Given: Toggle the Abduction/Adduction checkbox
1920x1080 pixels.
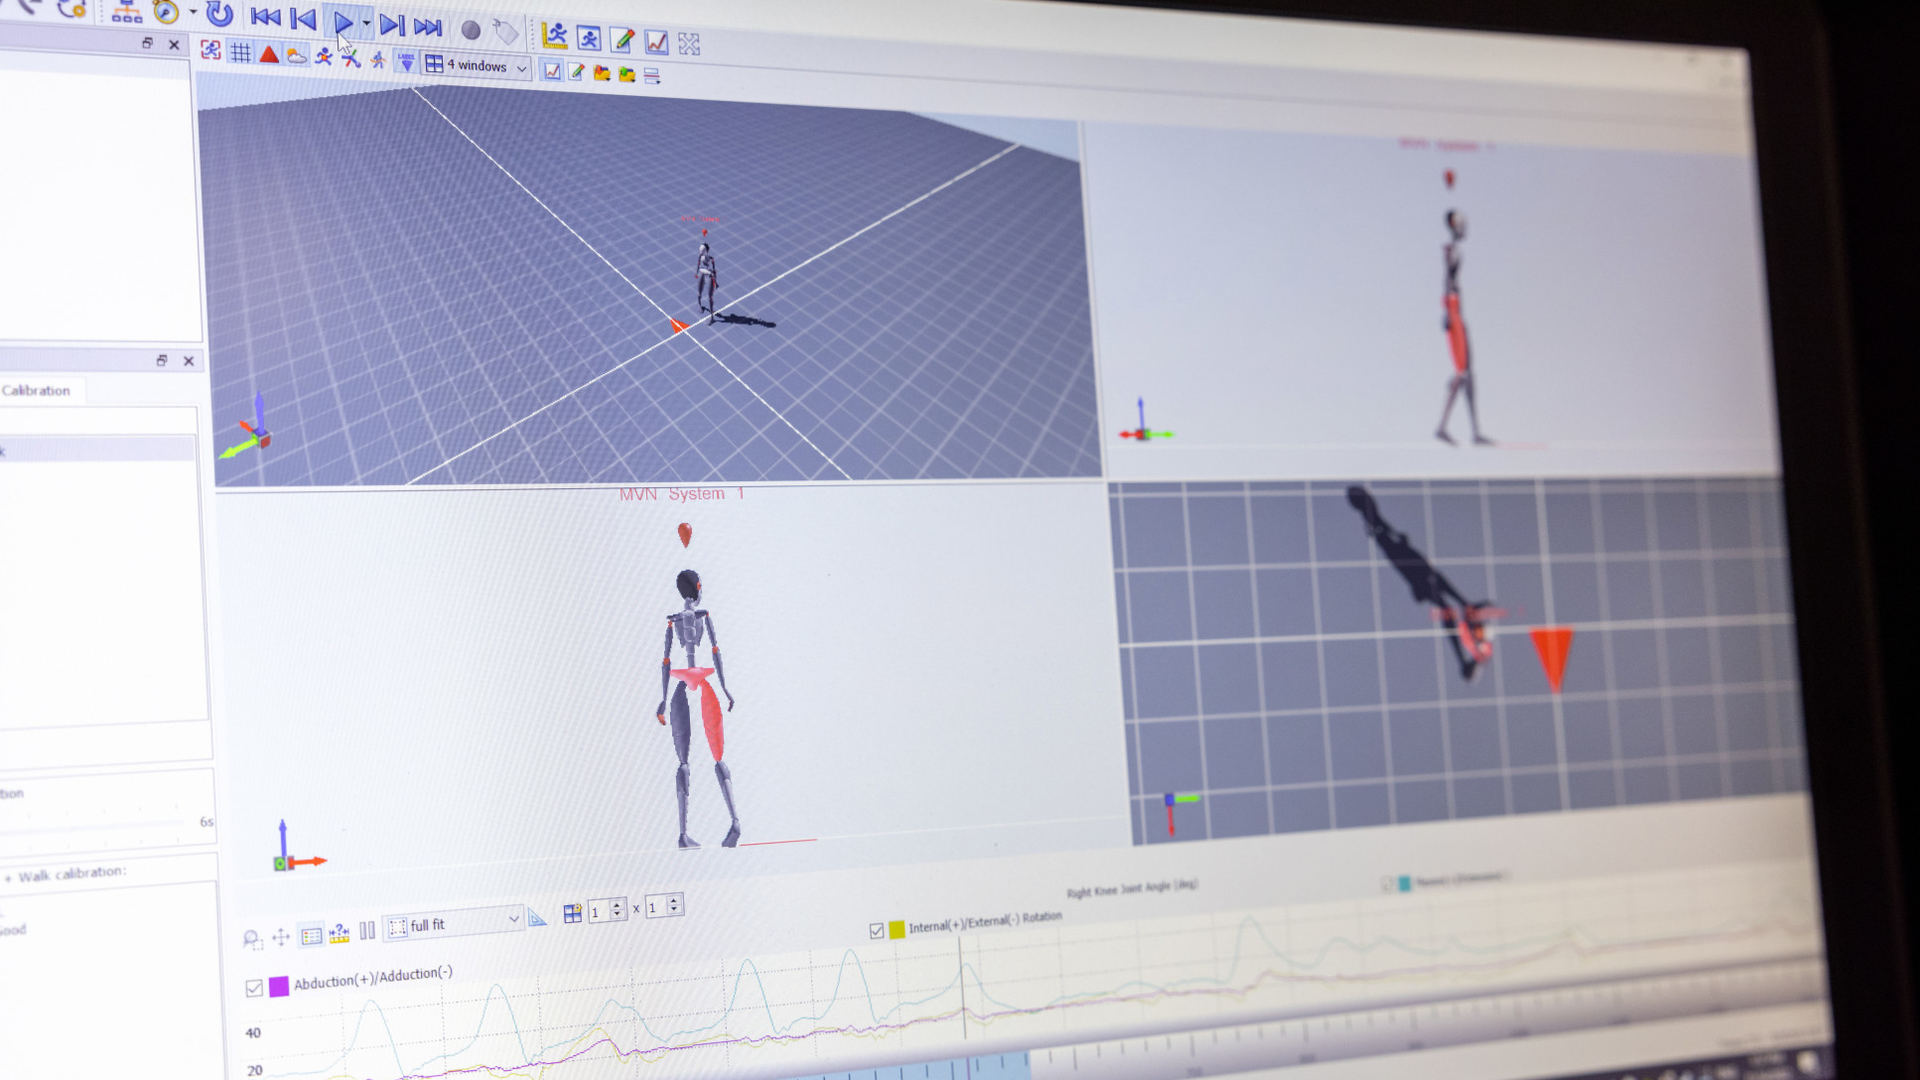Looking at the screenshot, I should [254, 988].
